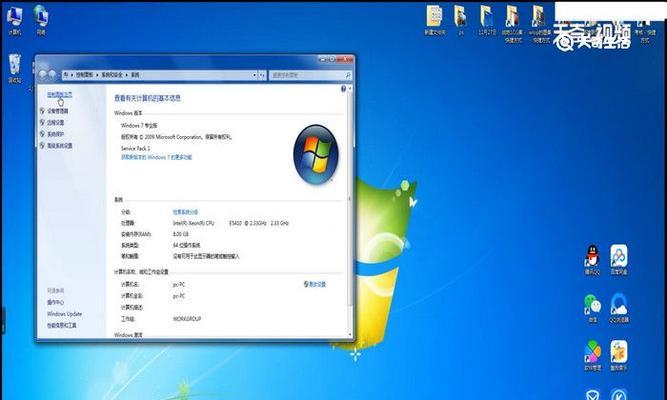The width and height of the screenshot is (667, 400).
Task: Click the 查看有关计算机的基本信息 heading
Action: click(147, 98)
